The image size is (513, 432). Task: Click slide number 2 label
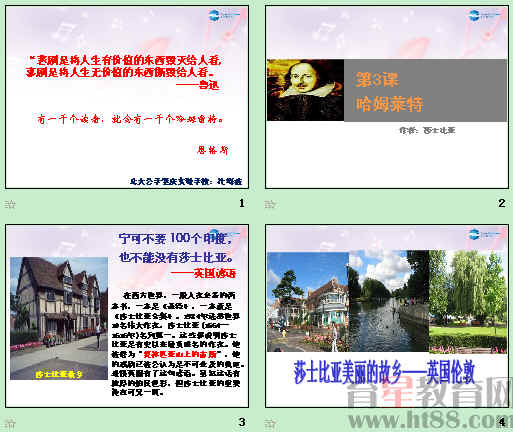(502, 203)
